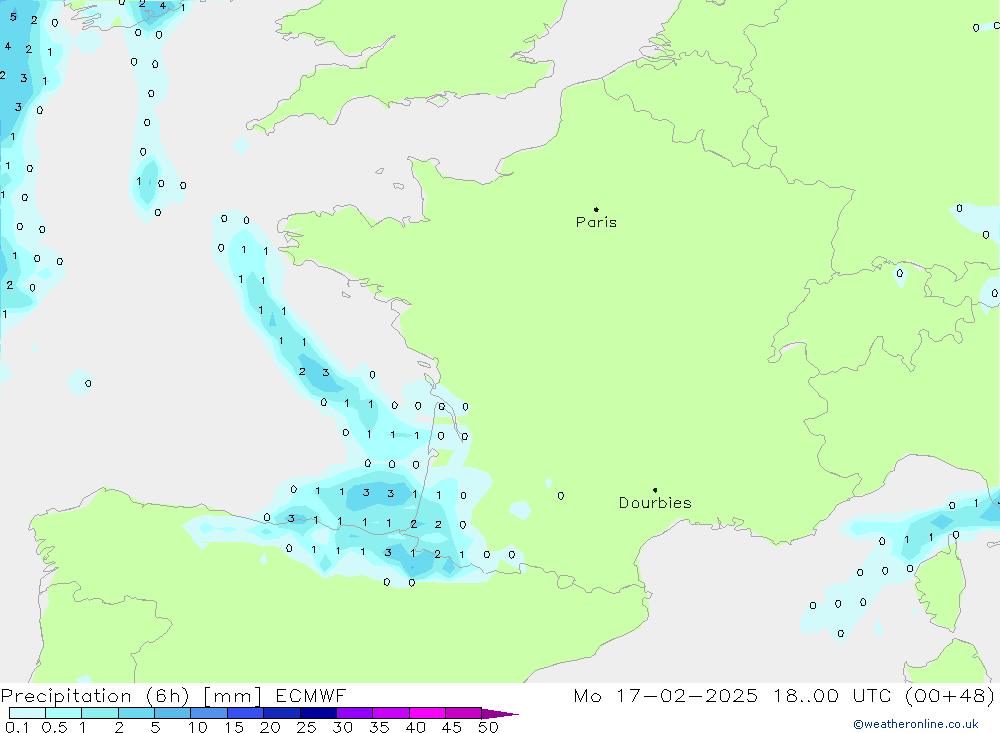Select the 0.1–0.5 mm lightest cyan legend swatch
The image size is (1000, 733).
(x=27, y=713)
